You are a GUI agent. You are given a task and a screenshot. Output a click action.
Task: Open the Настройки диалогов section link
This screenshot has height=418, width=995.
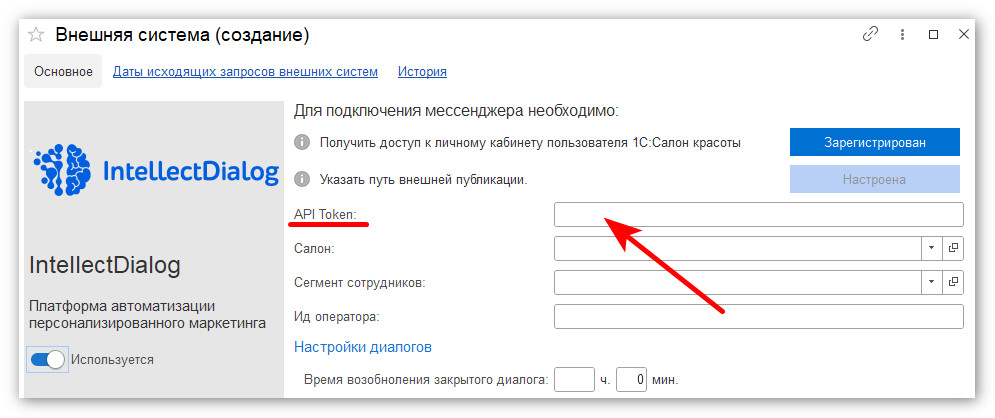pyautogui.click(x=363, y=347)
